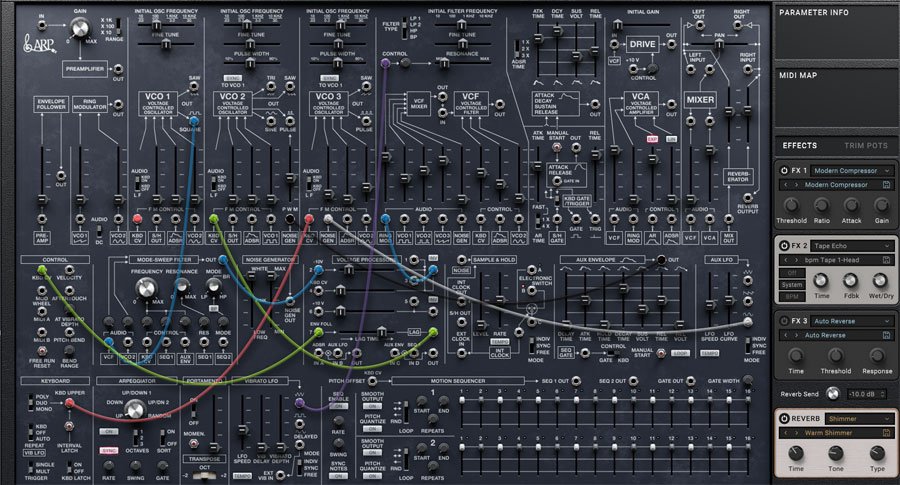Save the FX 2 bpm Tape 1-Head preset
Image resolution: width=900 pixels, height=485 pixels.
pyautogui.click(x=886, y=260)
